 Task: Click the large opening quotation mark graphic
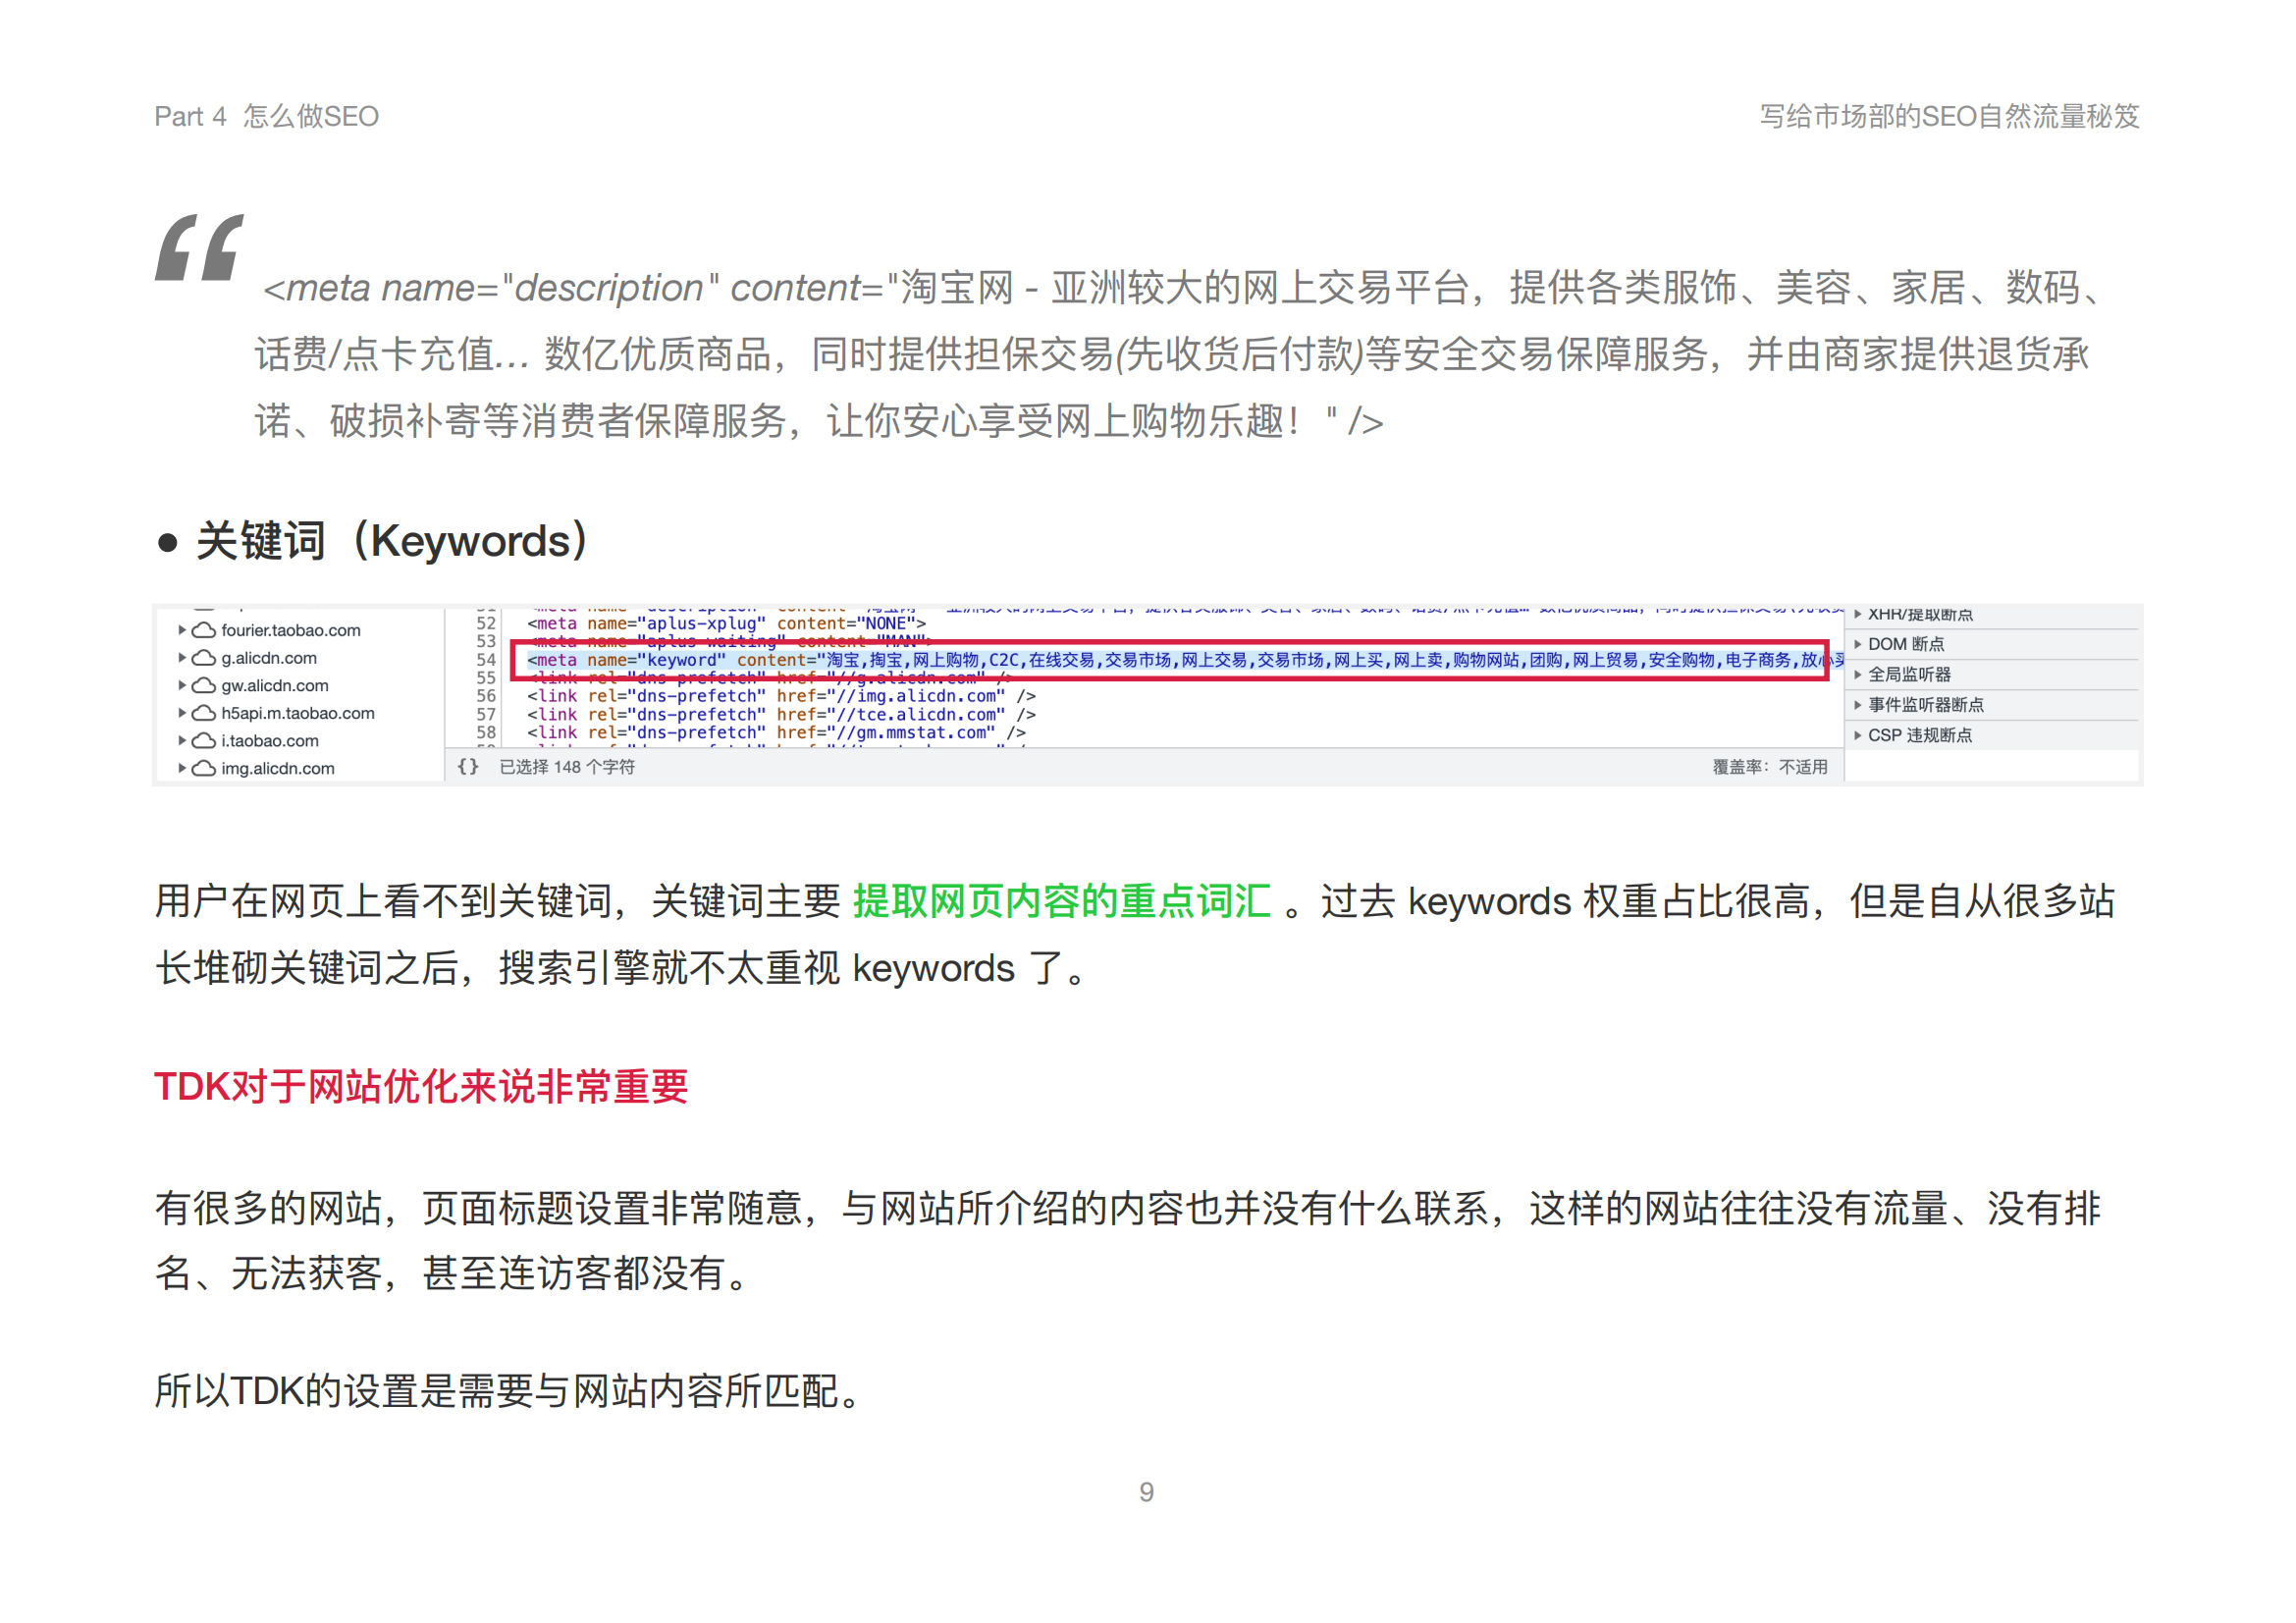coord(199,247)
